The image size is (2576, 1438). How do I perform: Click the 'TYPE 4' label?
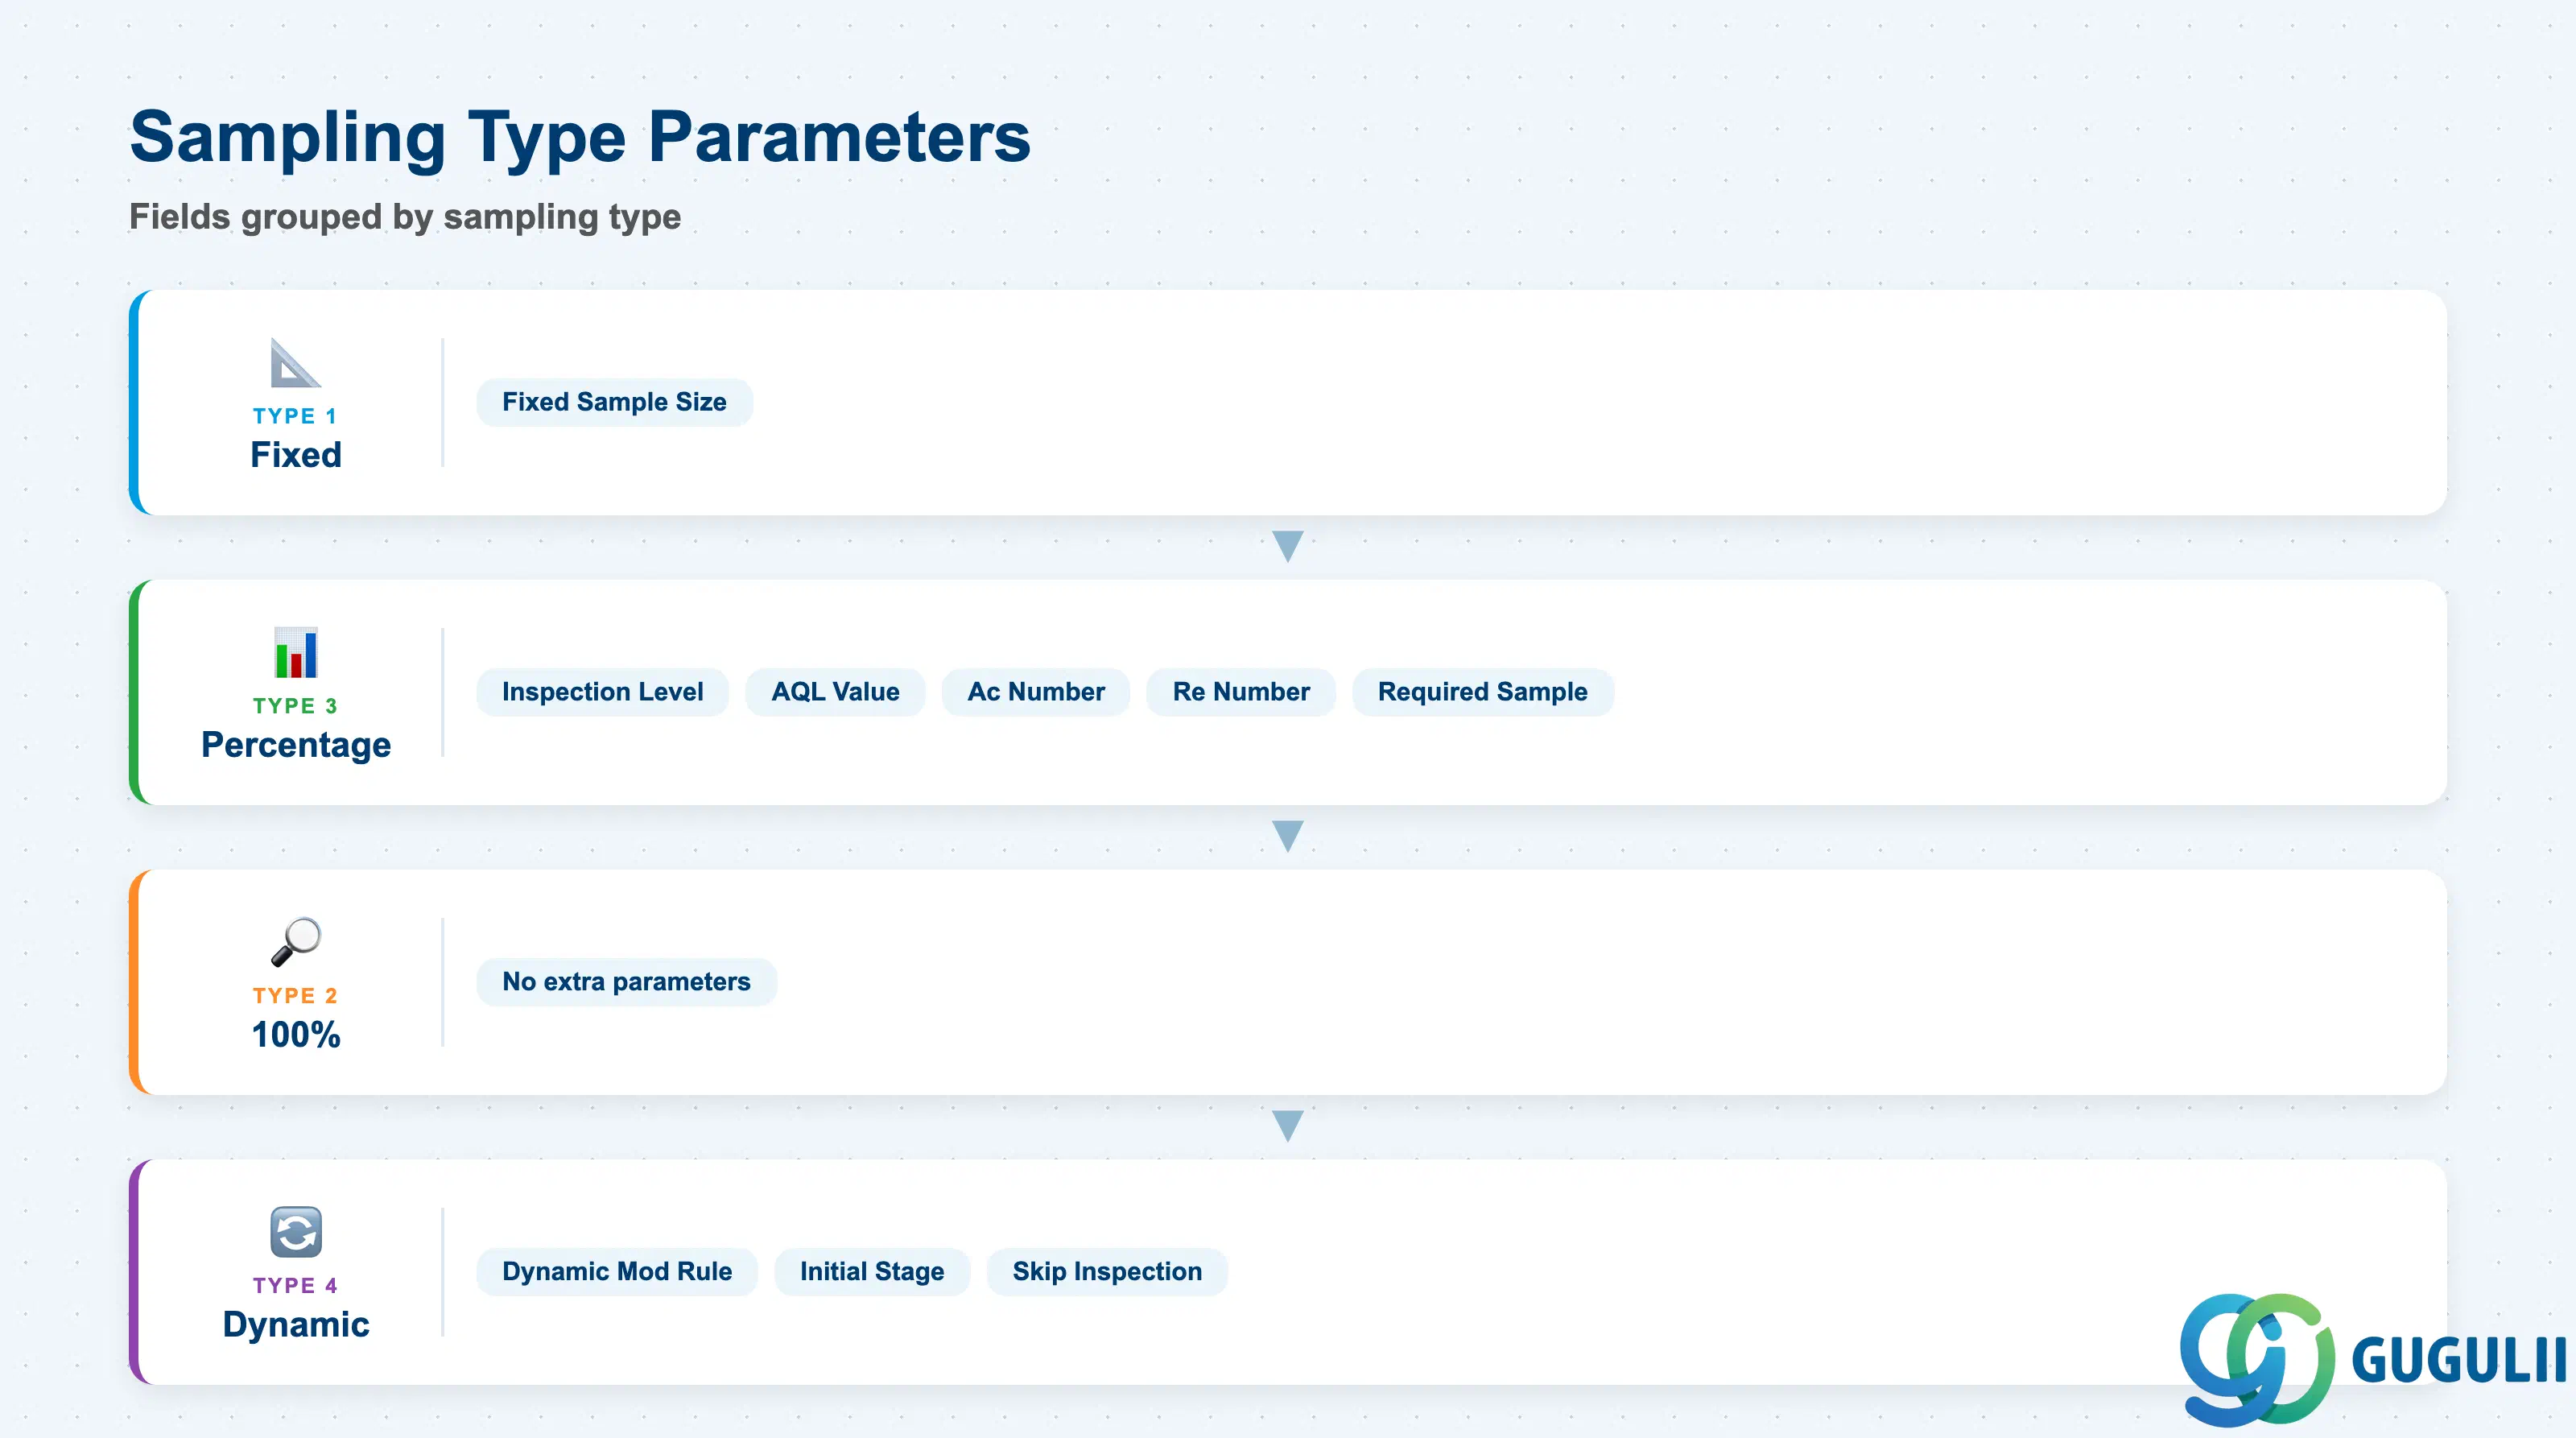pos(295,1286)
